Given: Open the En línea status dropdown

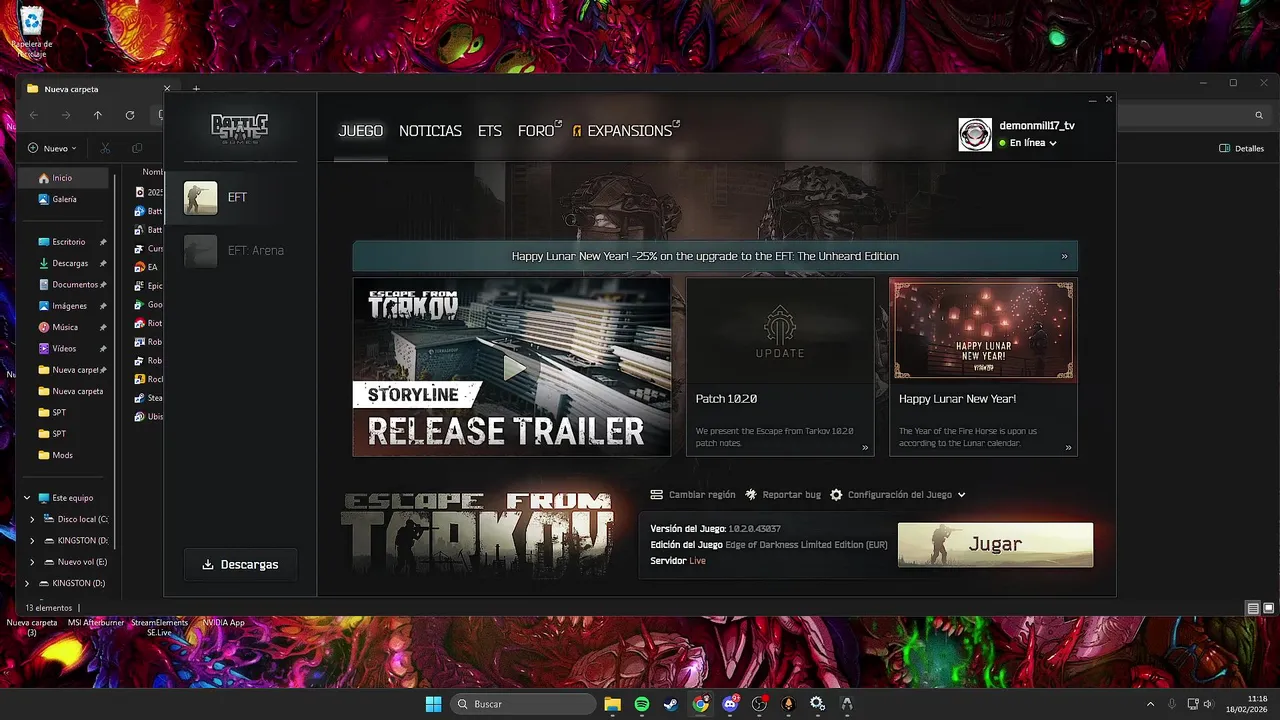Looking at the screenshot, I should (x=1028, y=143).
